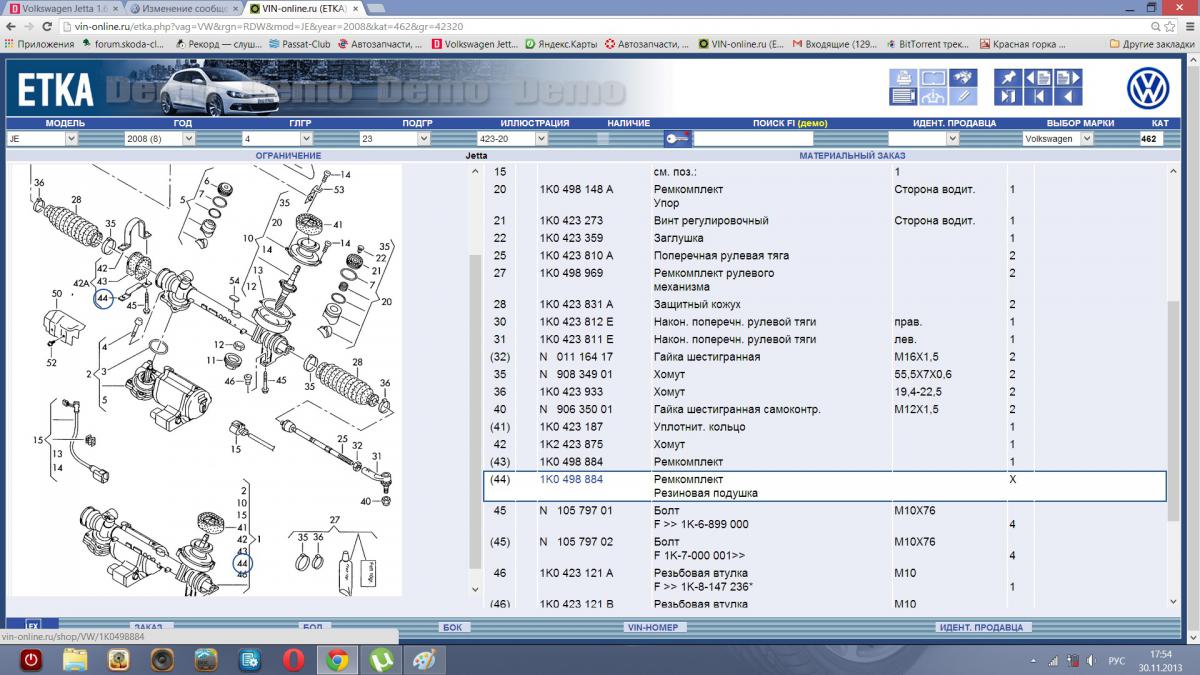Click the pushpin icon in ETKA toolbar
This screenshot has height=675, width=1200.
(1008, 78)
